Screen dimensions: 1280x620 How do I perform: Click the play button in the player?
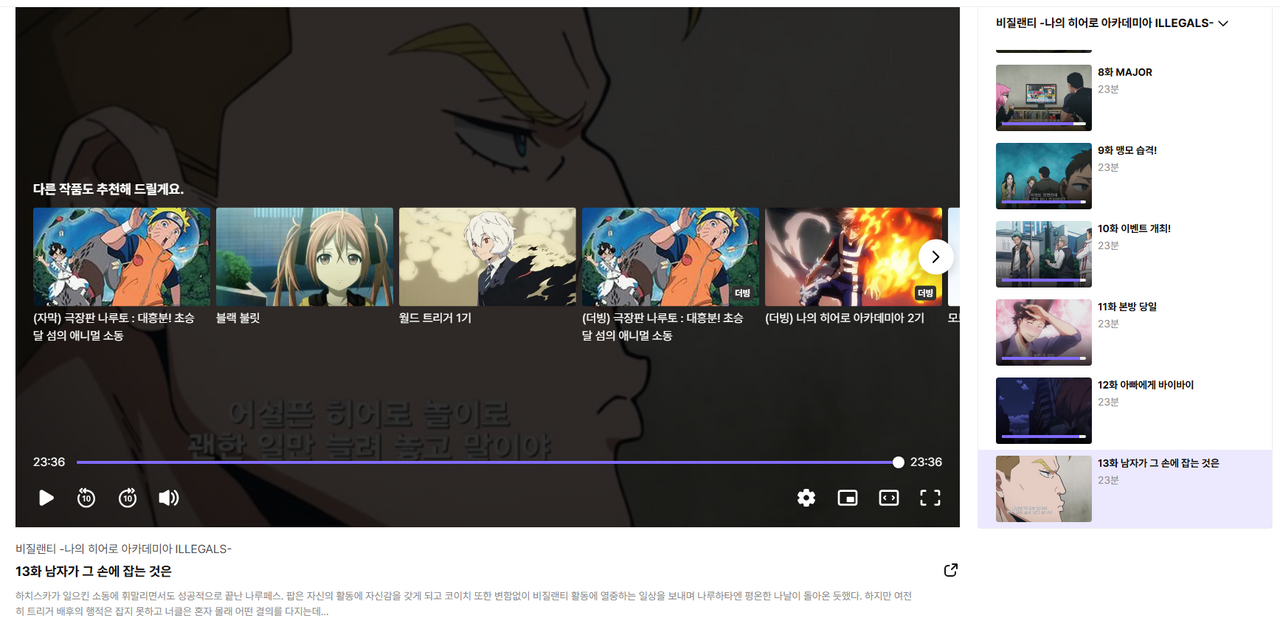[x=46, y=498]
